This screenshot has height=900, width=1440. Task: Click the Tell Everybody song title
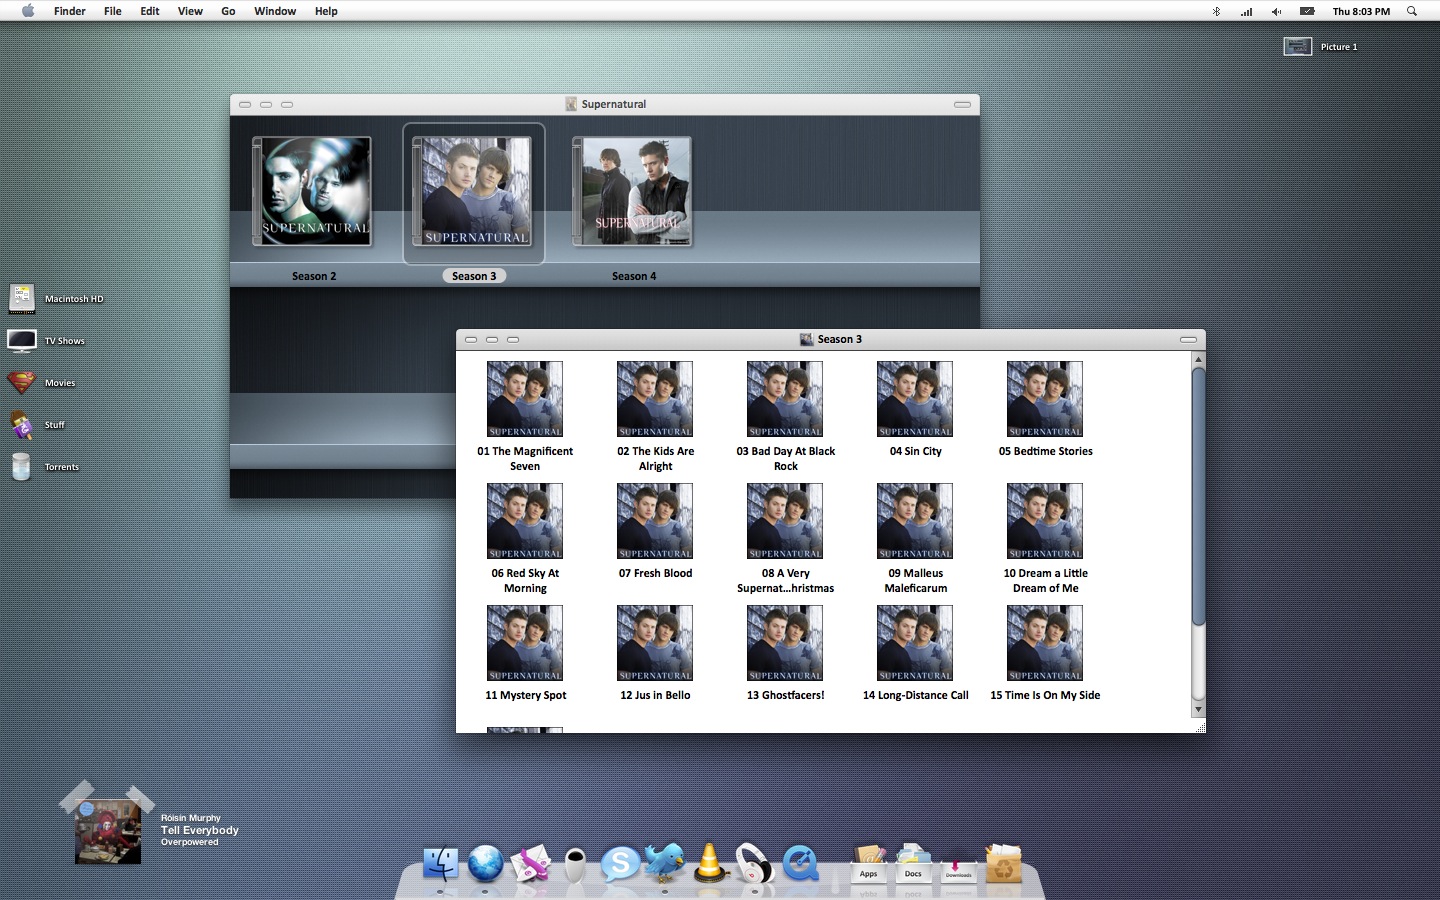(x=200, y=830)
